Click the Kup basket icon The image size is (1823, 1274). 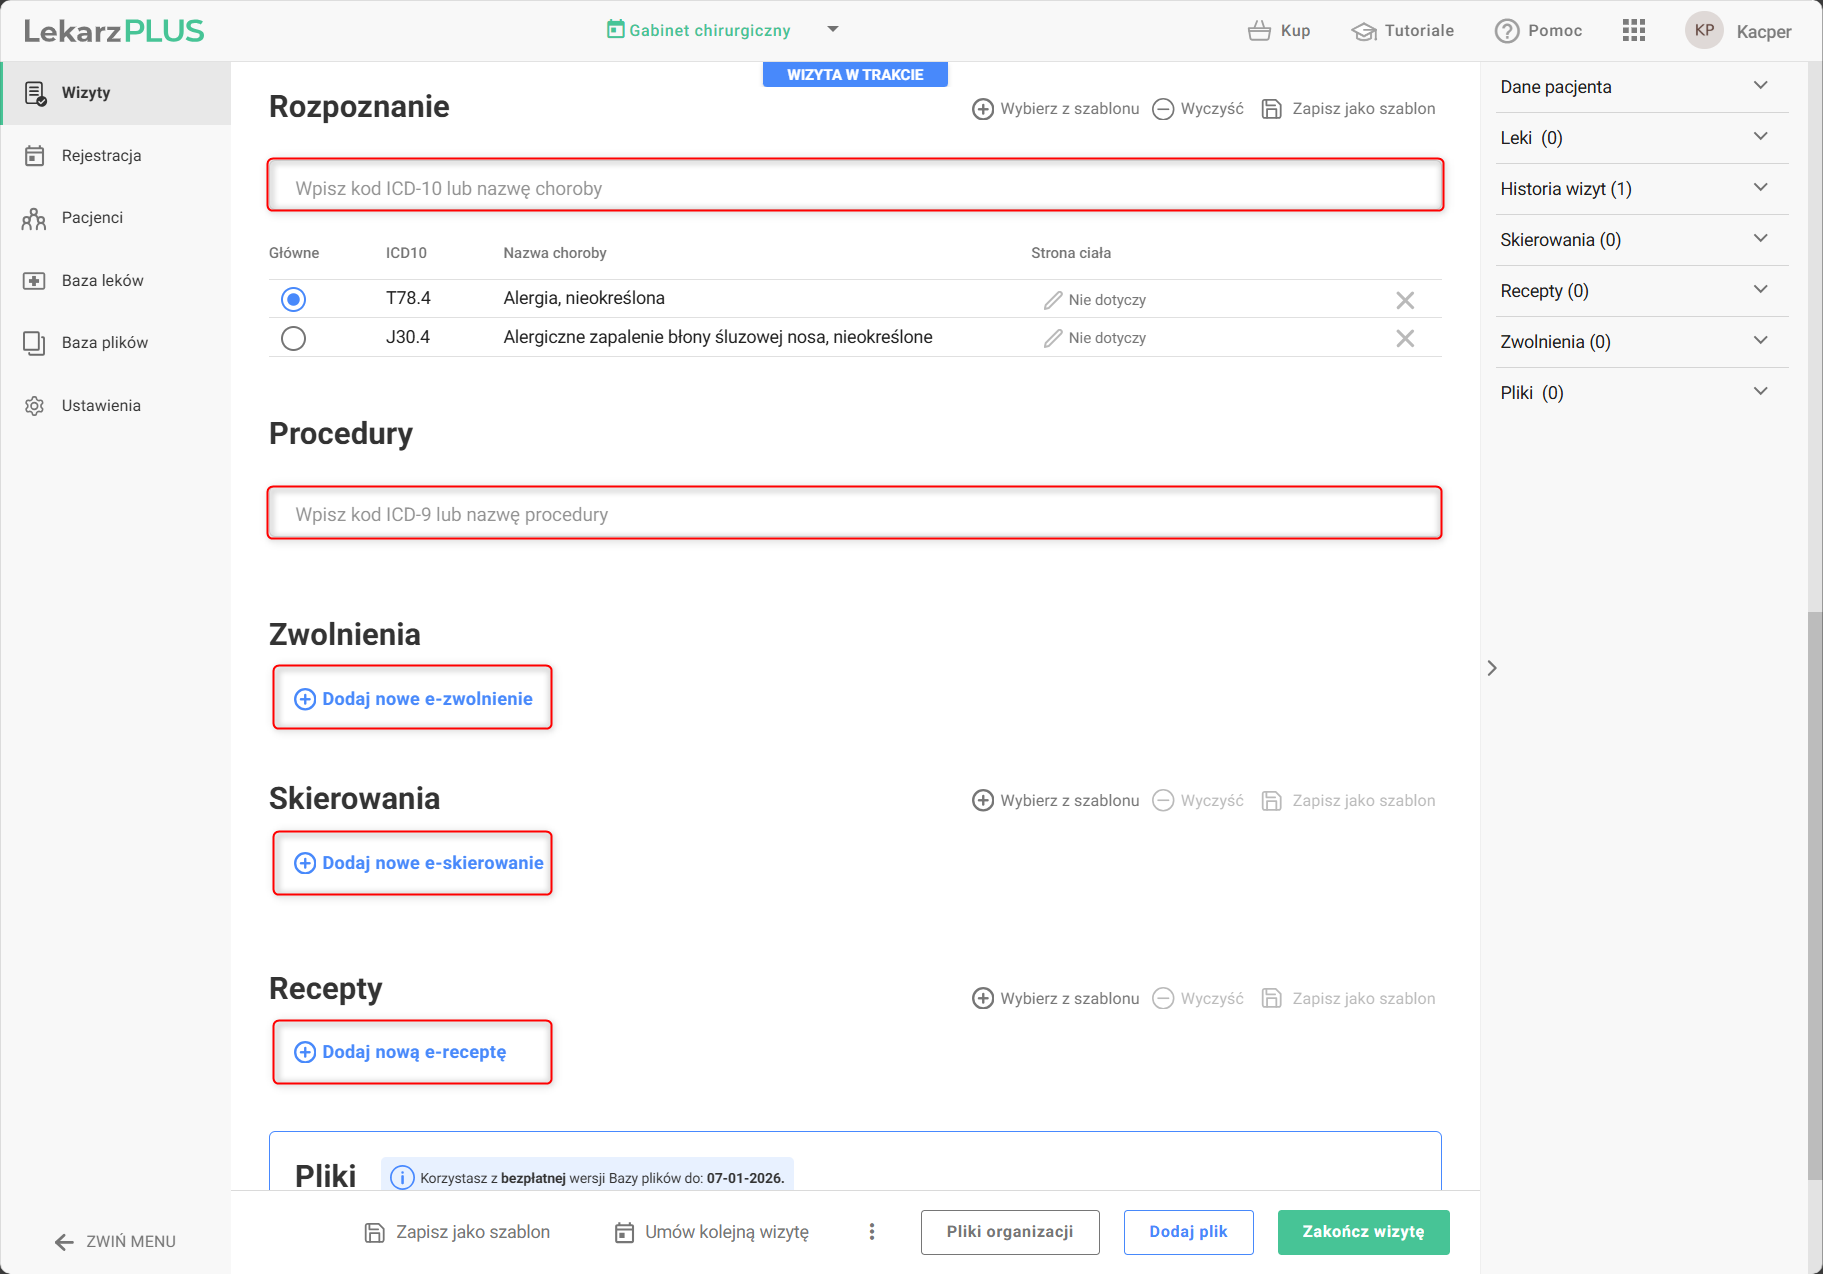point(1259,31)
